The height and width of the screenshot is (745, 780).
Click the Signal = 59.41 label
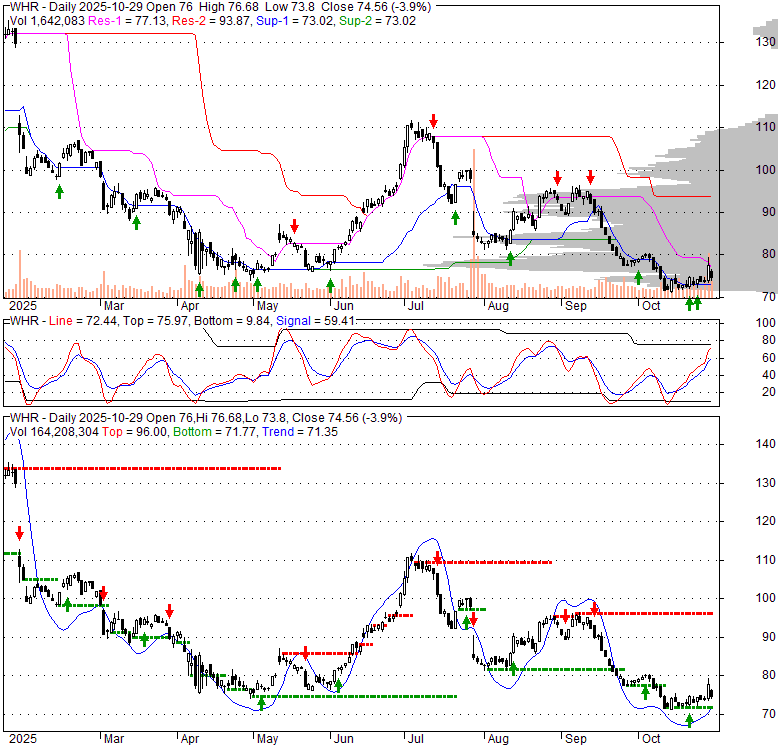(315, 321)
